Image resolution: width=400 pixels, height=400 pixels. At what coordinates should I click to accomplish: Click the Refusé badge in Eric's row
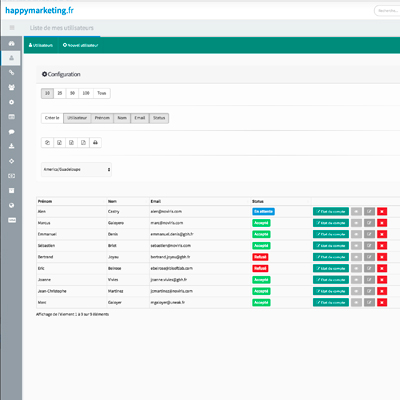click(260, 268)
